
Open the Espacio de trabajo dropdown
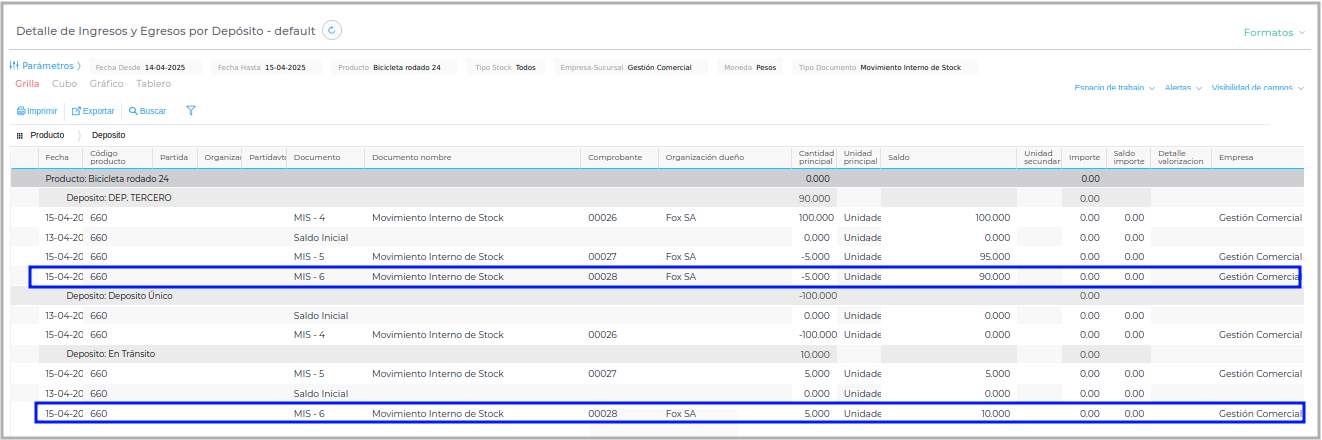click(1114, 88)
